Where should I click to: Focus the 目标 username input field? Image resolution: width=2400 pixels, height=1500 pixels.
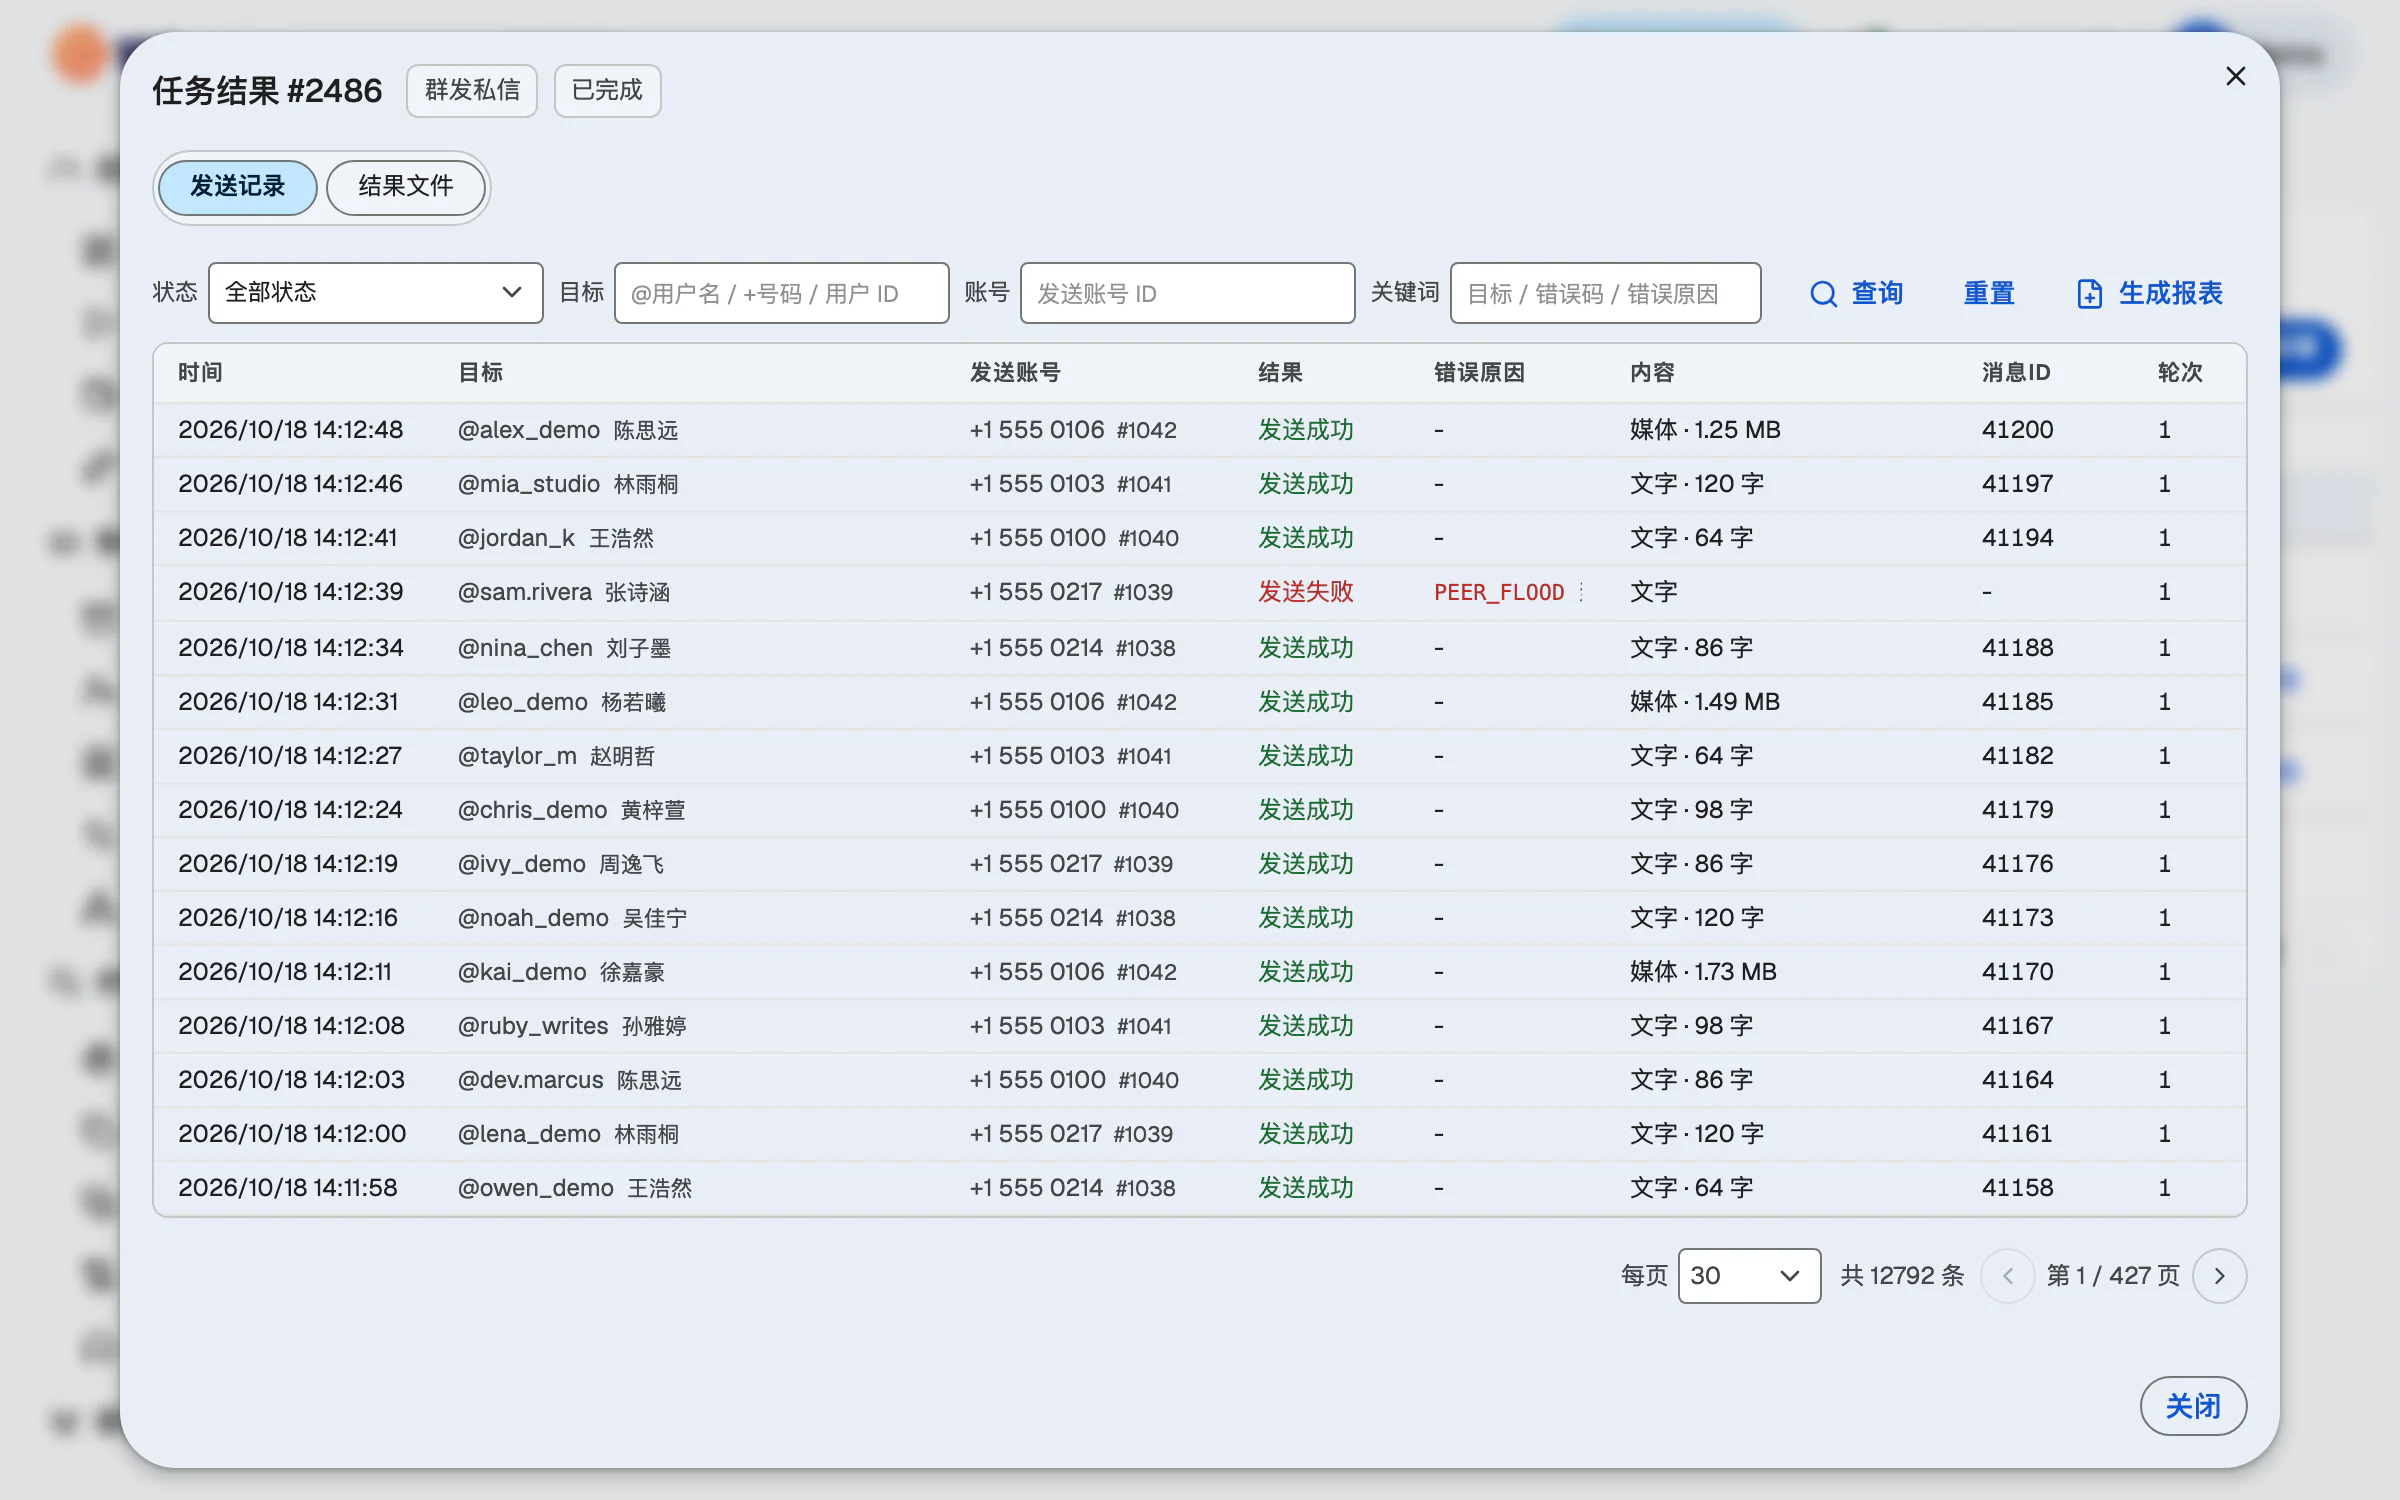click(x=781, y=293)
